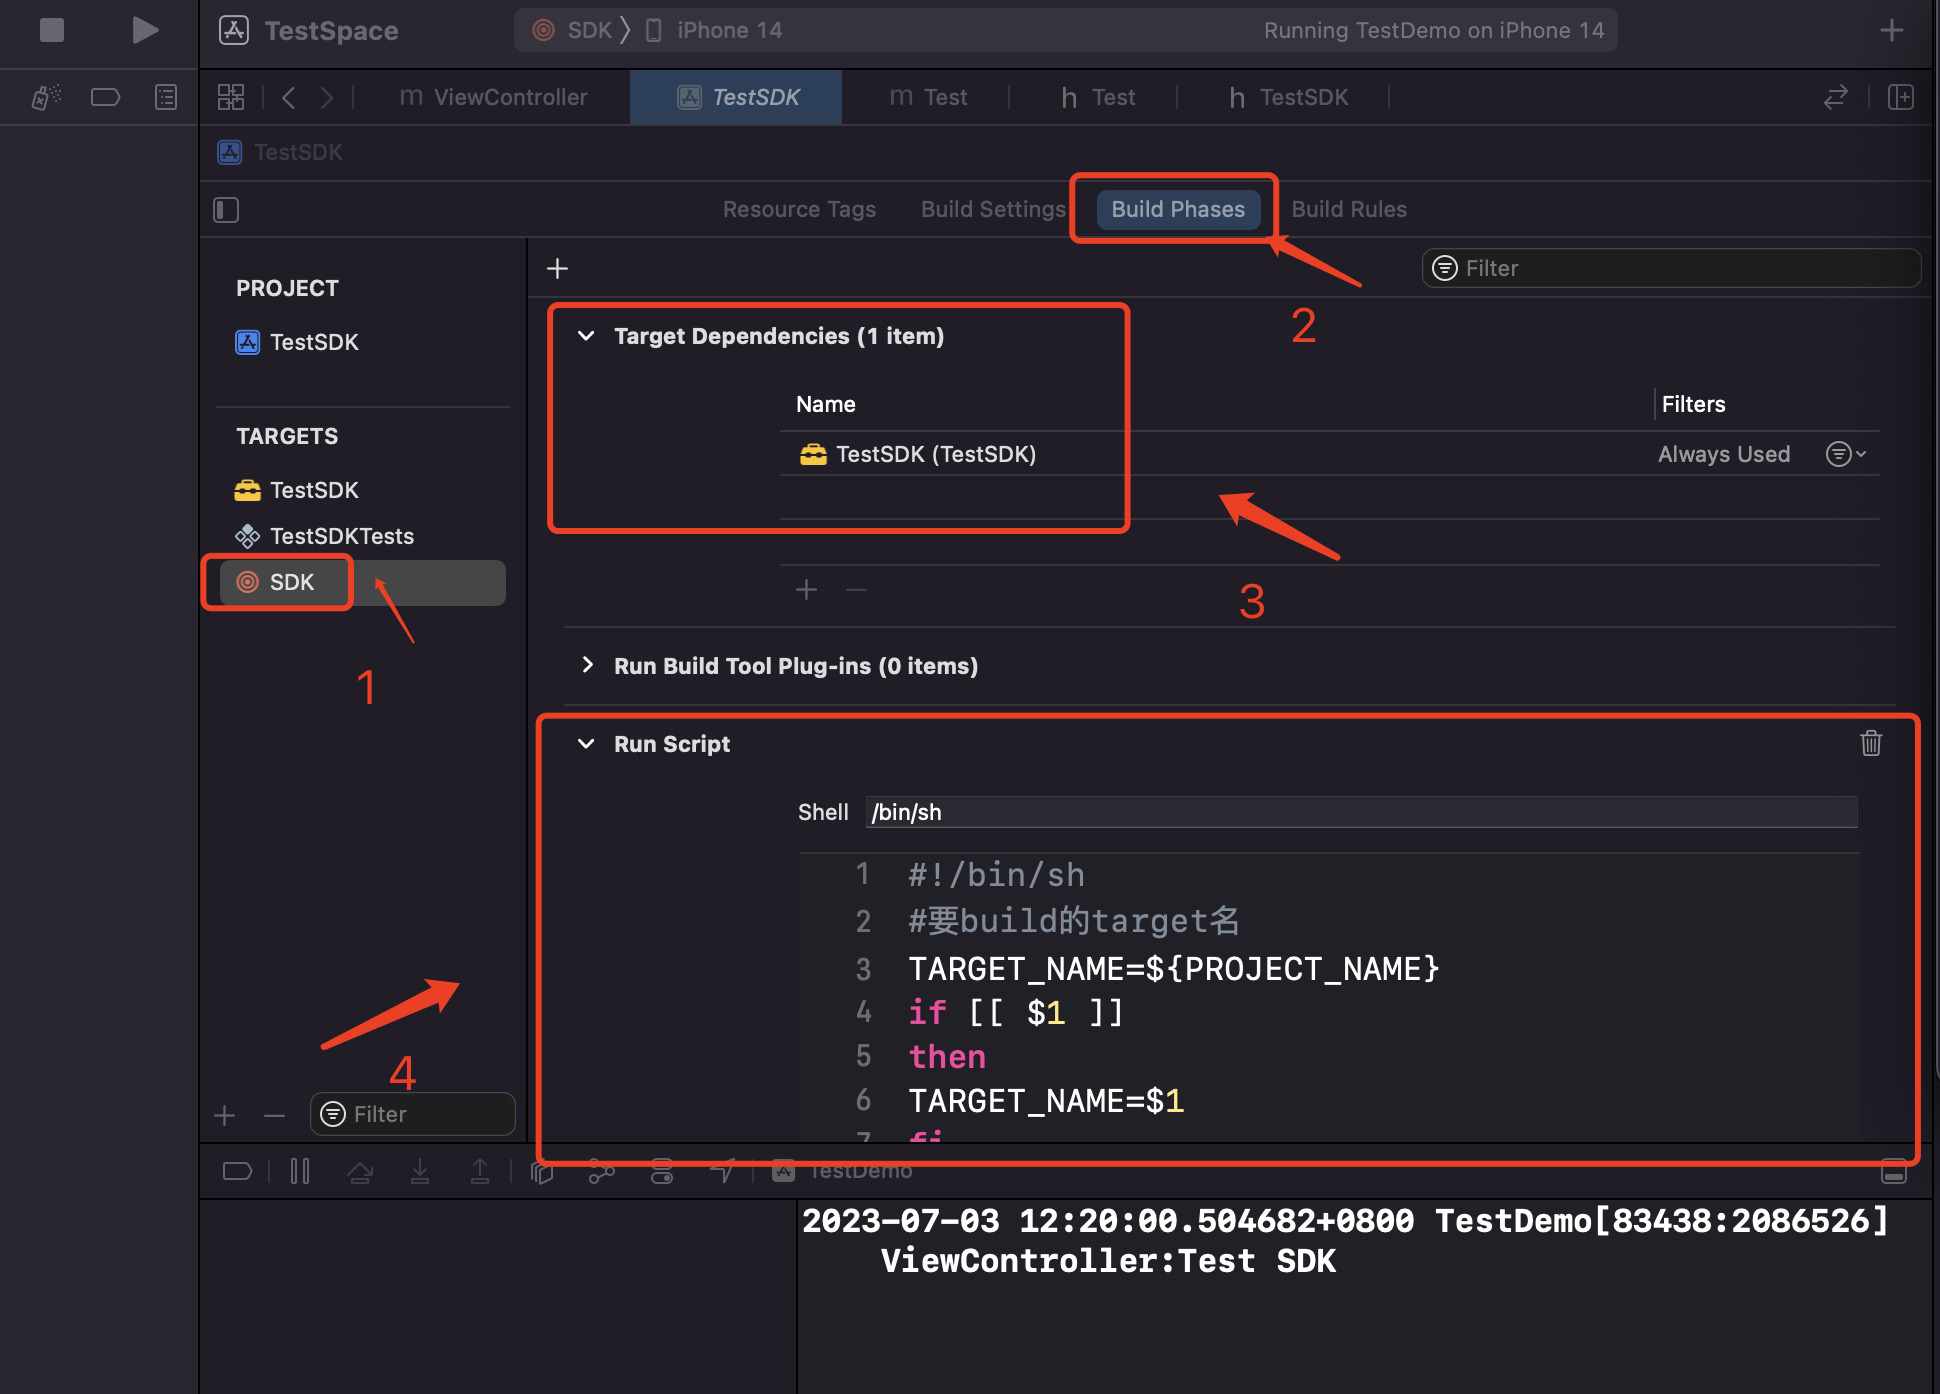The image size is (1940, 1394).
Task: Collapse the Run Script section
Action: point(587,744)
